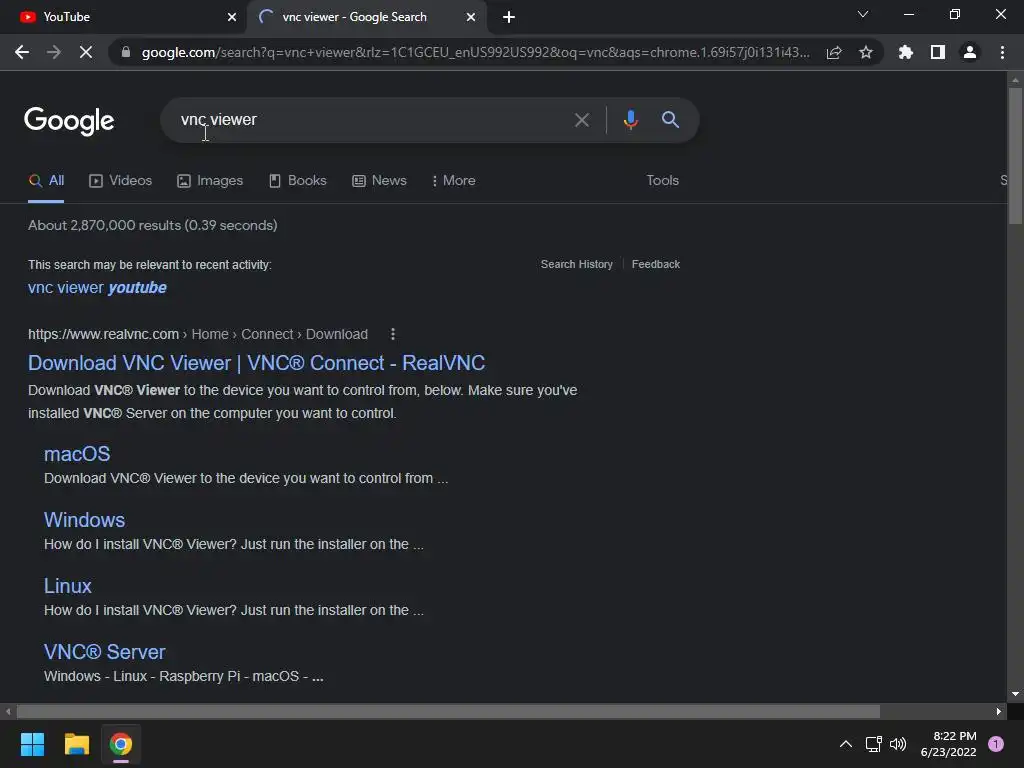Open Chrome profile avatar

pos(970,52)
